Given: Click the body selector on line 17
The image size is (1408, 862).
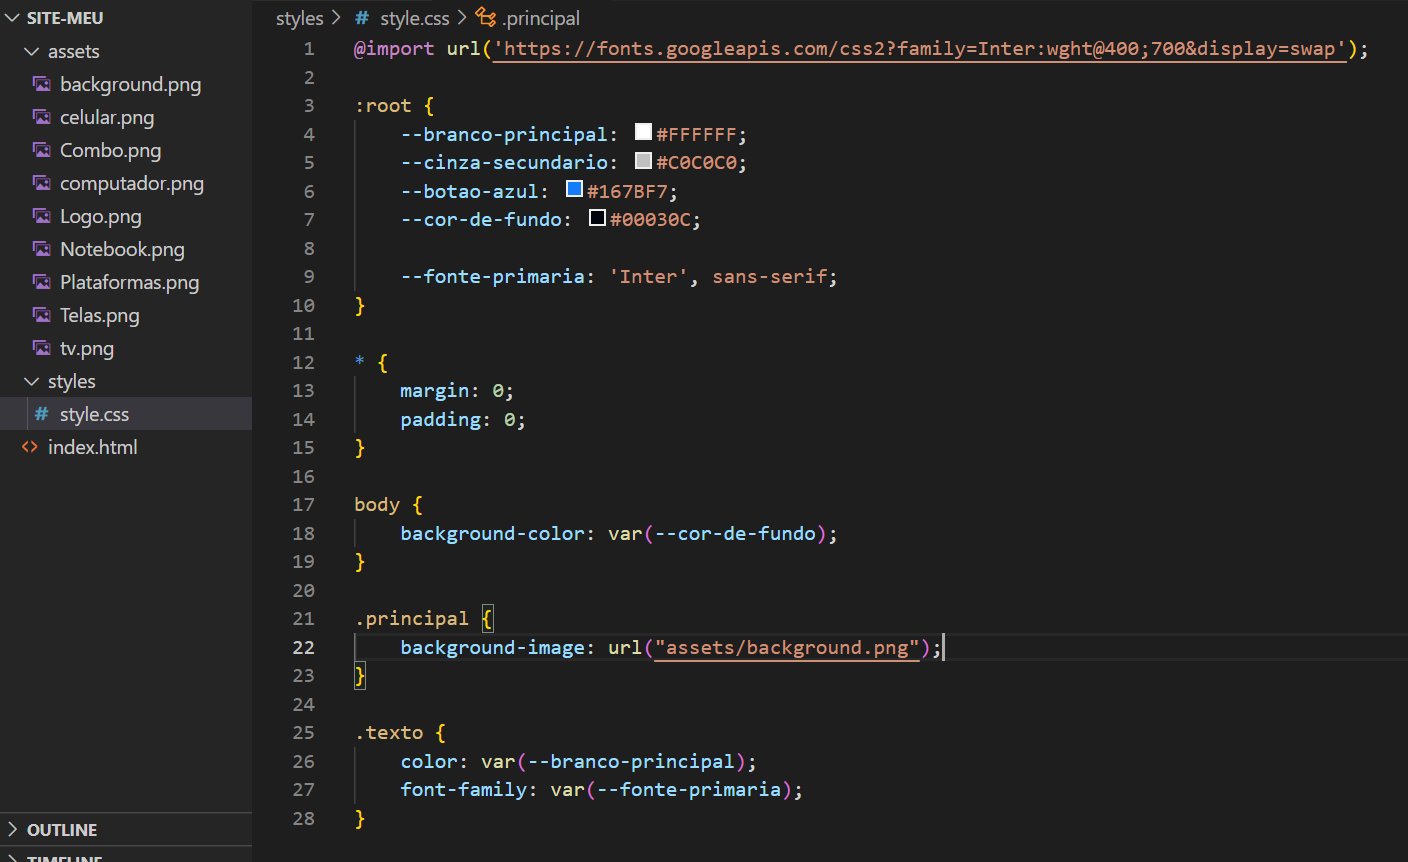Looking at the screenshot, I should coord(377,504).
